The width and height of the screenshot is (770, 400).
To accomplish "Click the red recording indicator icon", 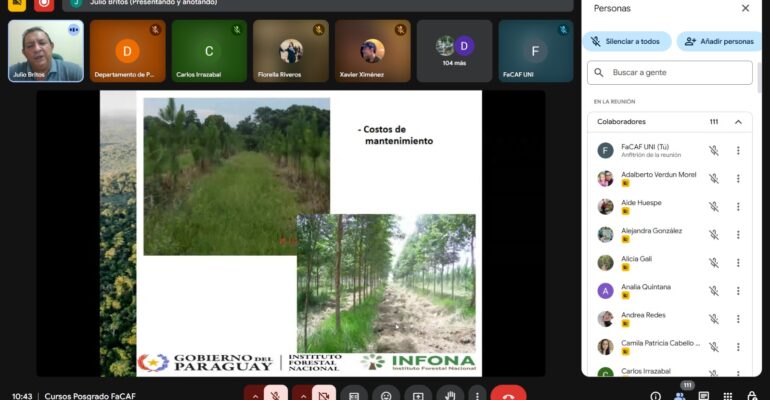I will 44,4.
